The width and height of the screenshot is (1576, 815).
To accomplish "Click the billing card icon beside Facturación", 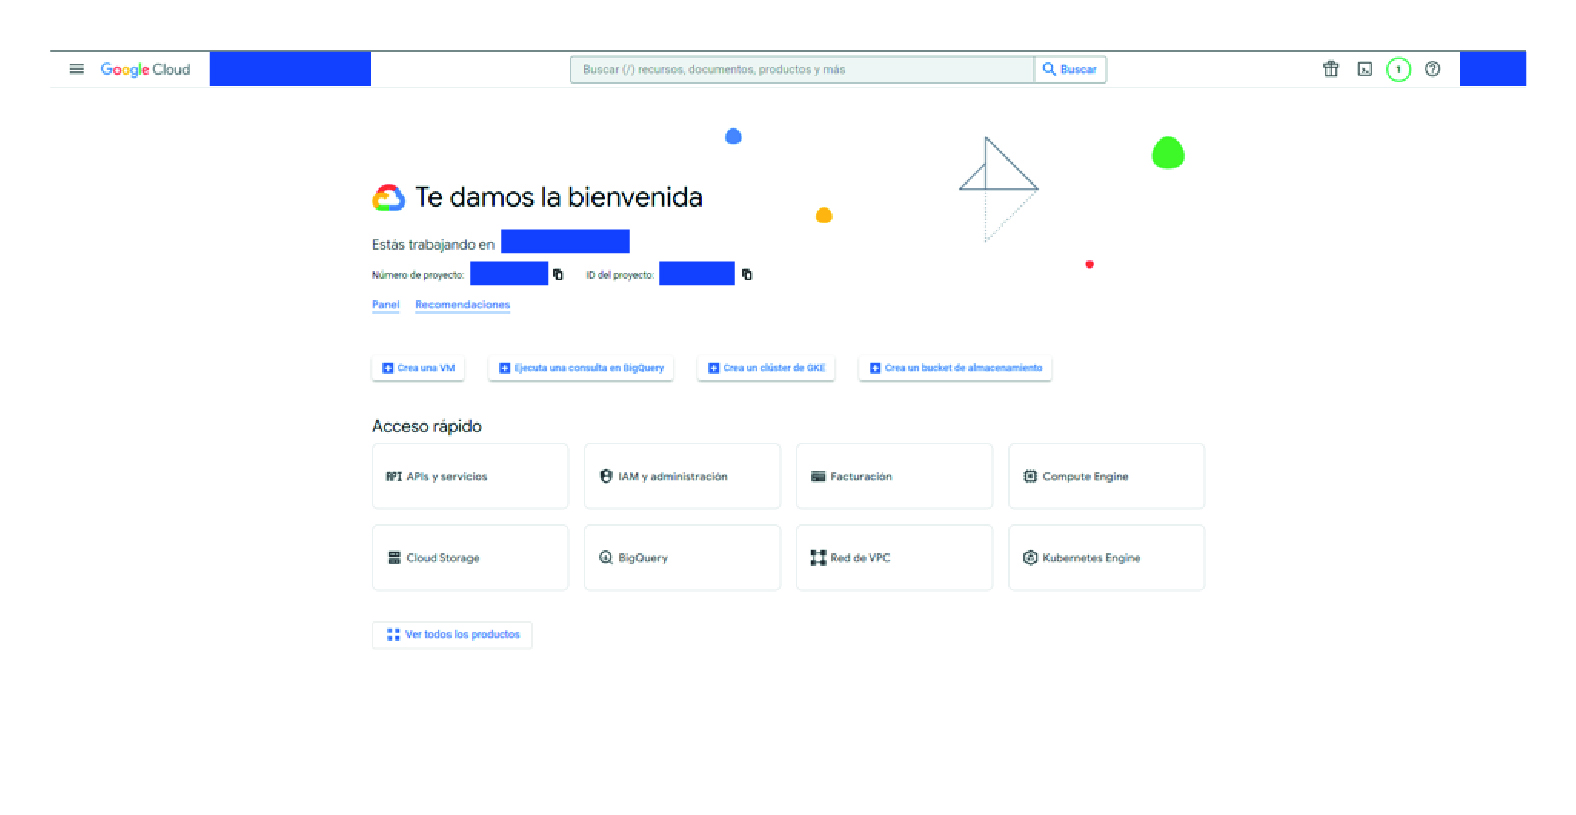I will pyautogui.click(x=818, y=476).
